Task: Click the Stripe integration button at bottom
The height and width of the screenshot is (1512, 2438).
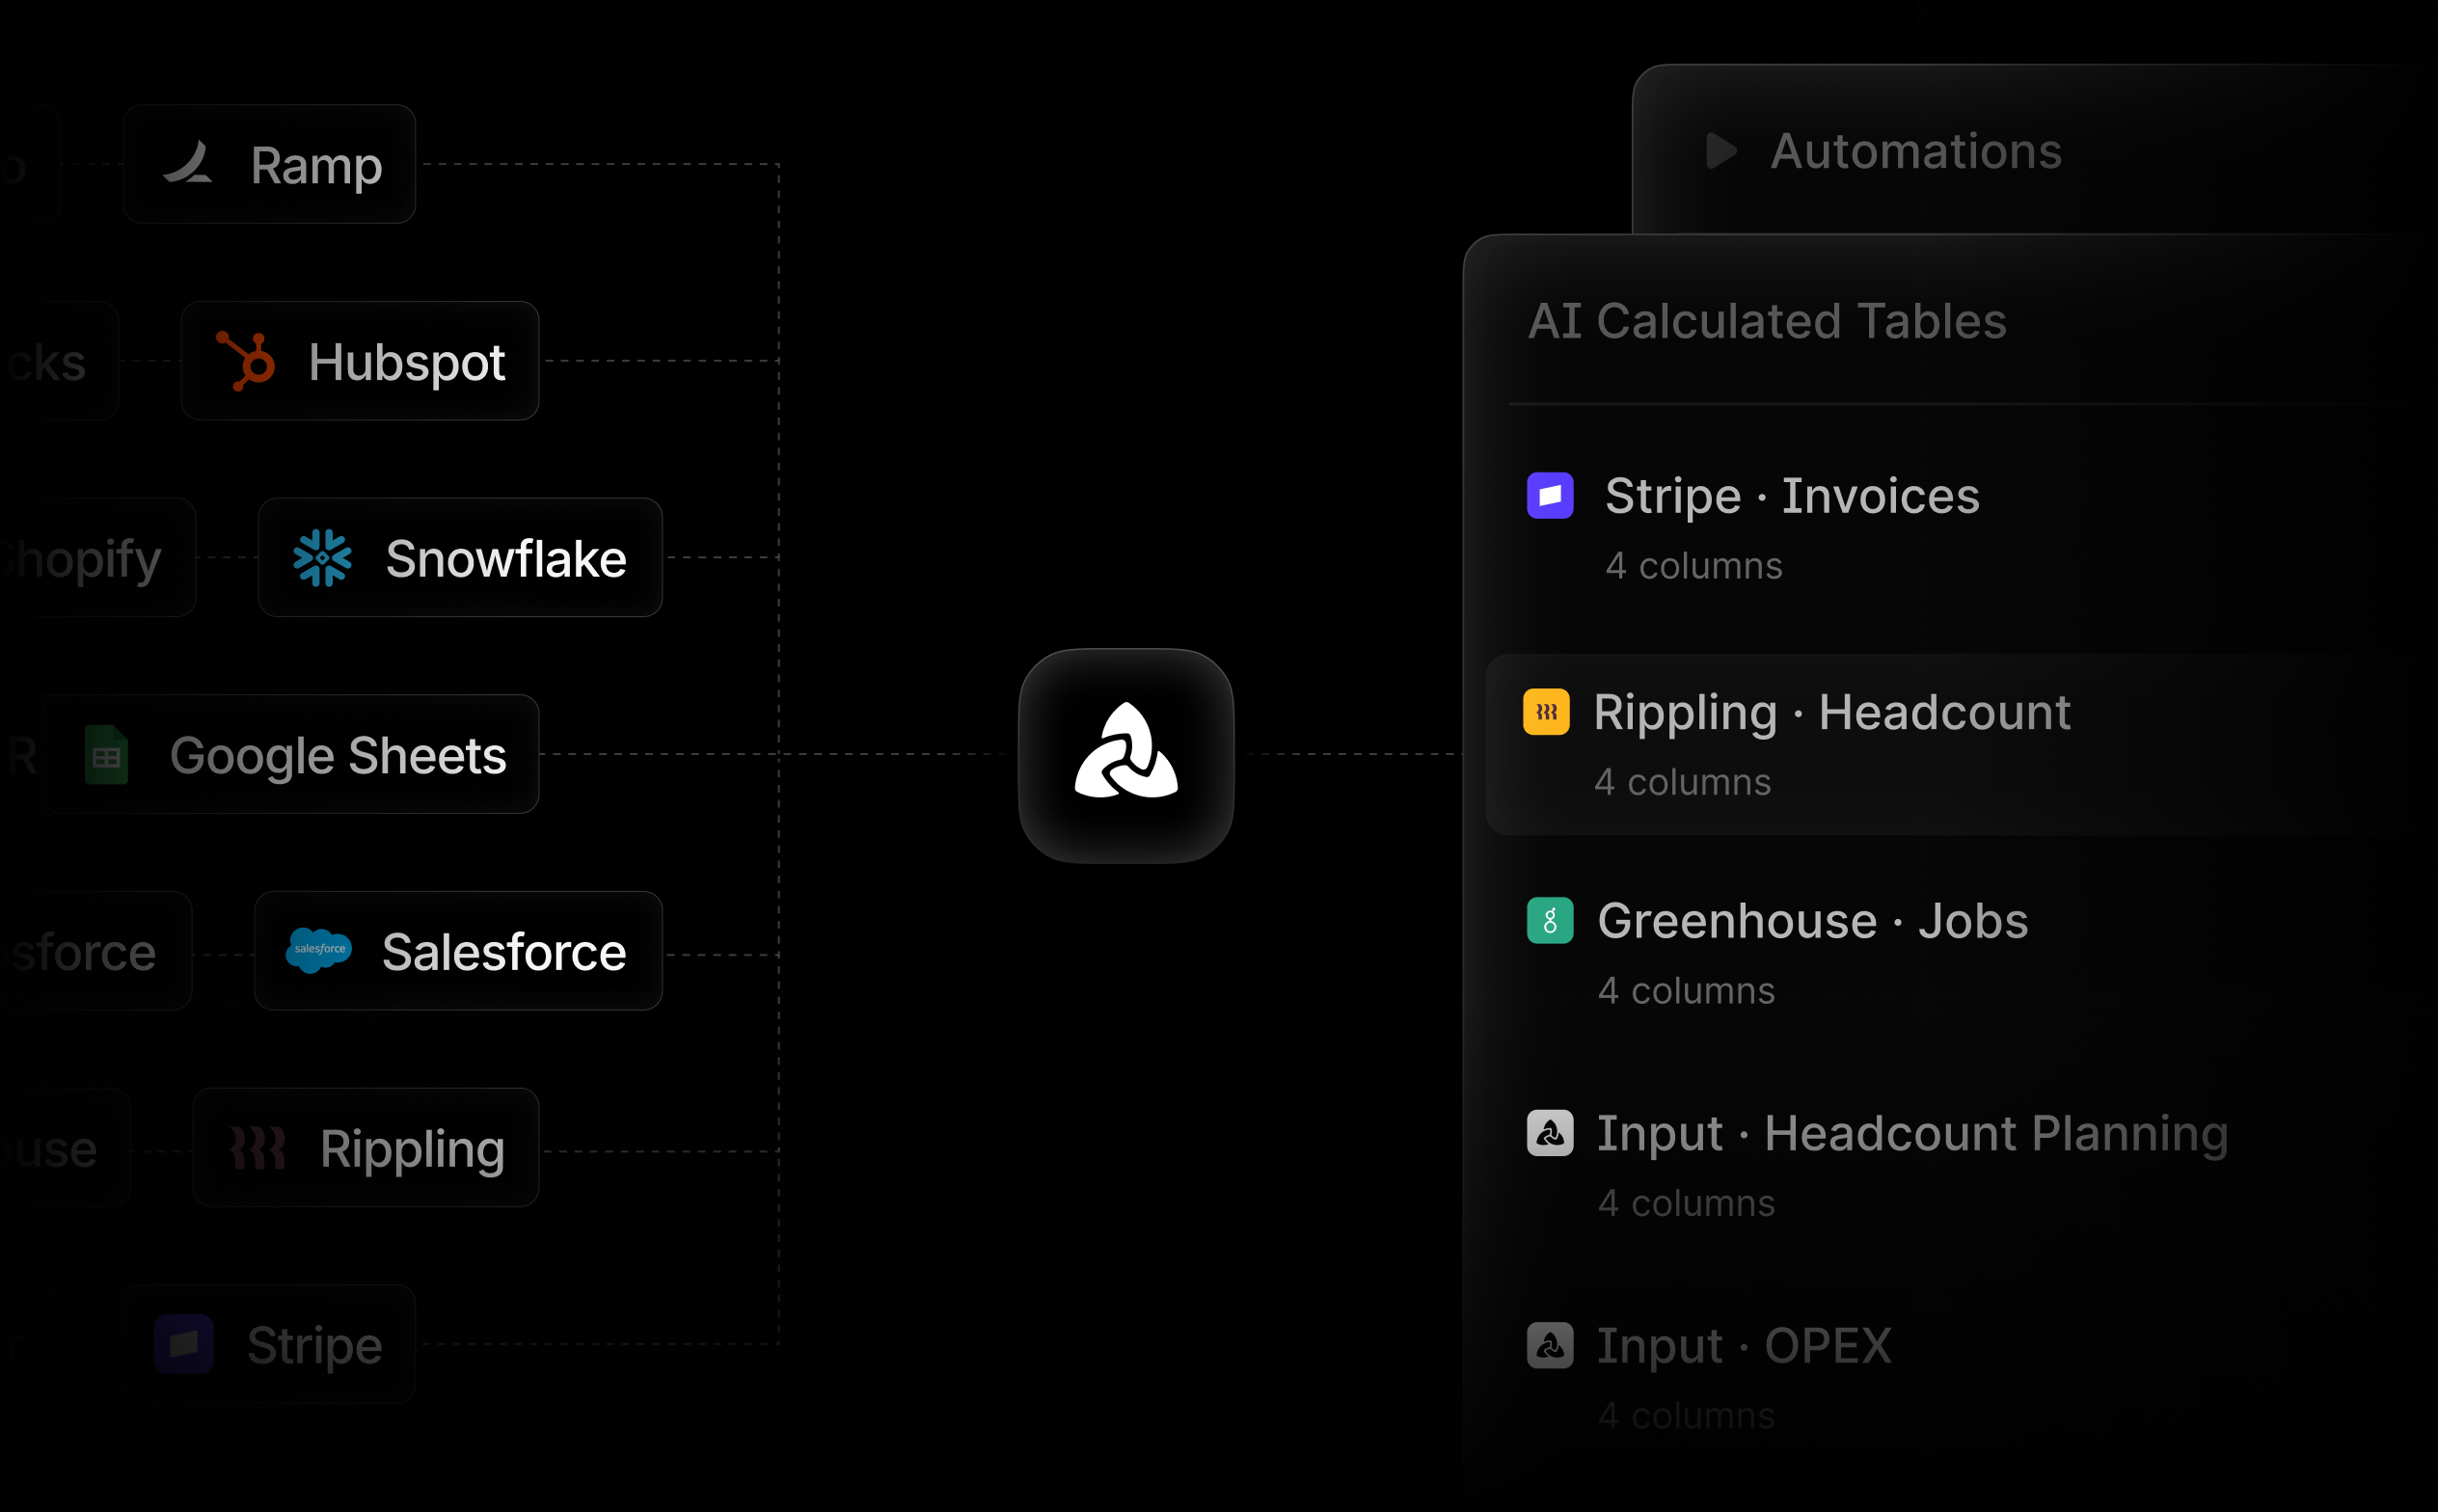Action: click(x=267, y=1344)
